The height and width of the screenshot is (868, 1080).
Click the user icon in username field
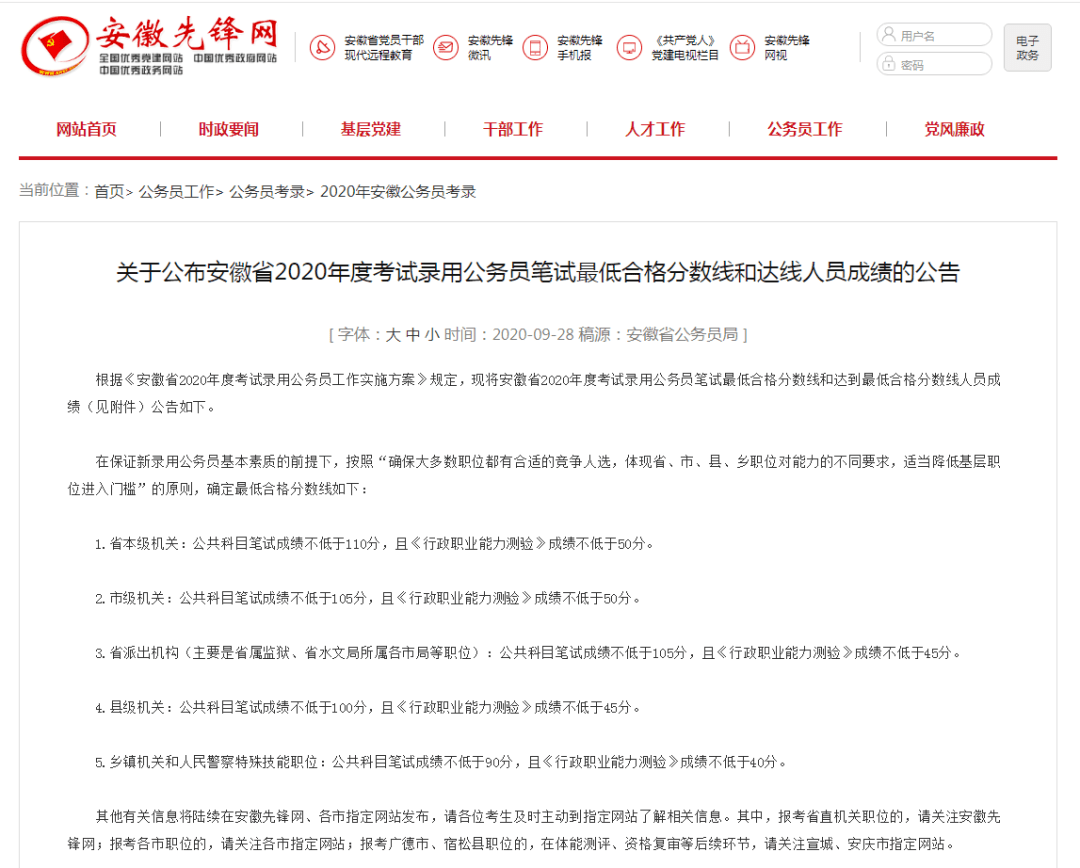coord(887,33)
